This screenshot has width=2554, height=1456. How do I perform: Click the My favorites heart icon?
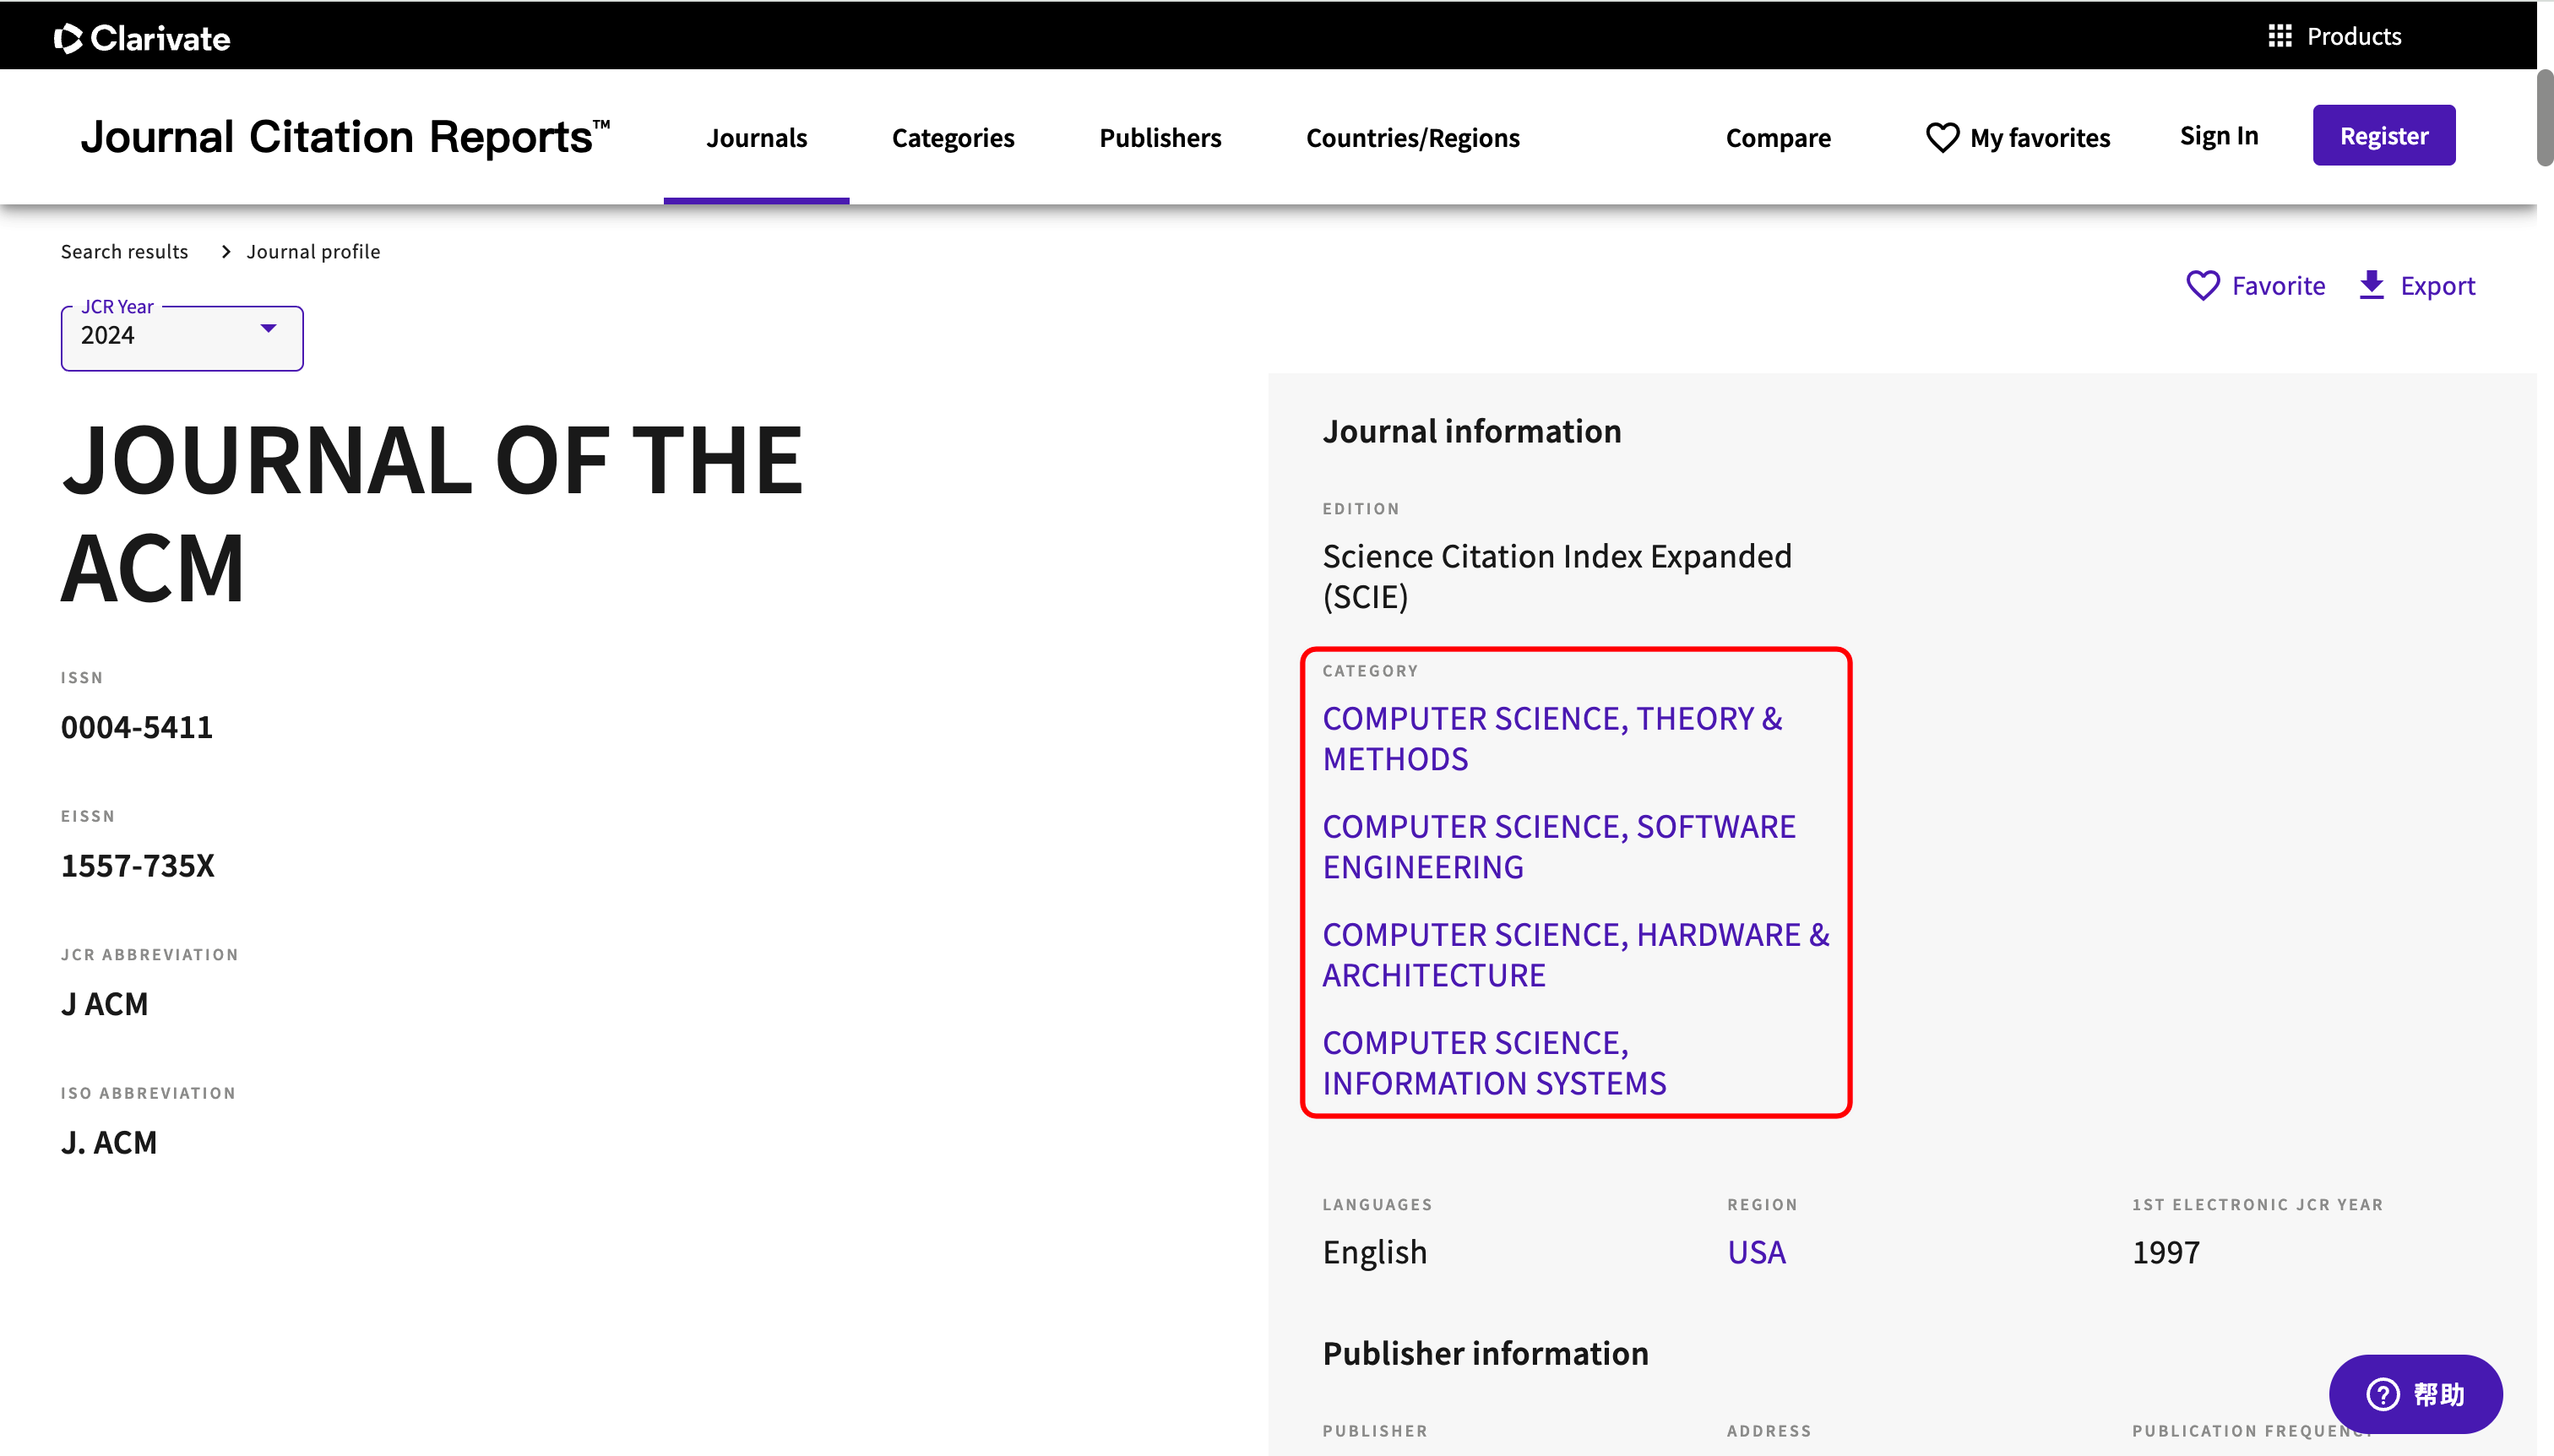(1942, 137)
